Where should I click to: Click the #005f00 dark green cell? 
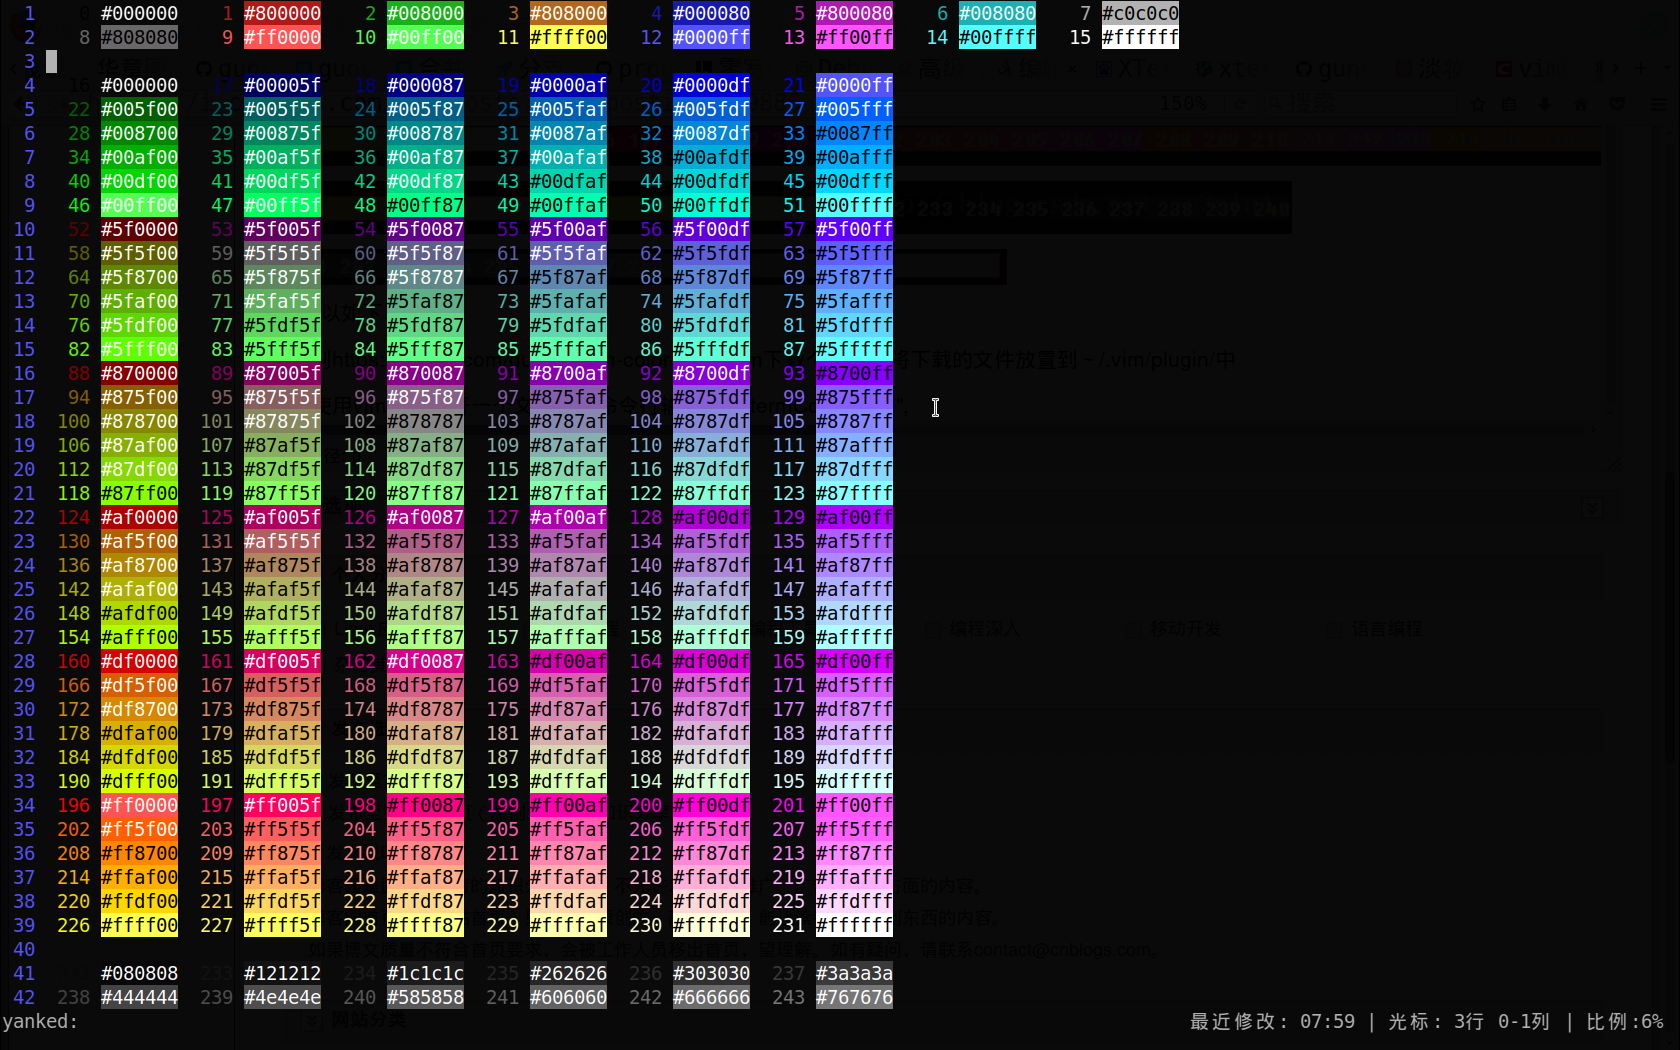[x=139, y=109]
